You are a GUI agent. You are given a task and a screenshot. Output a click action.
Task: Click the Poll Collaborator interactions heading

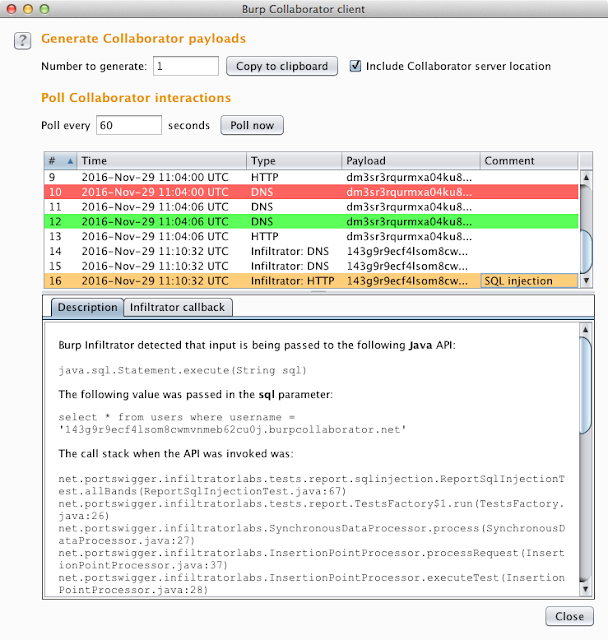coord(136,98)
